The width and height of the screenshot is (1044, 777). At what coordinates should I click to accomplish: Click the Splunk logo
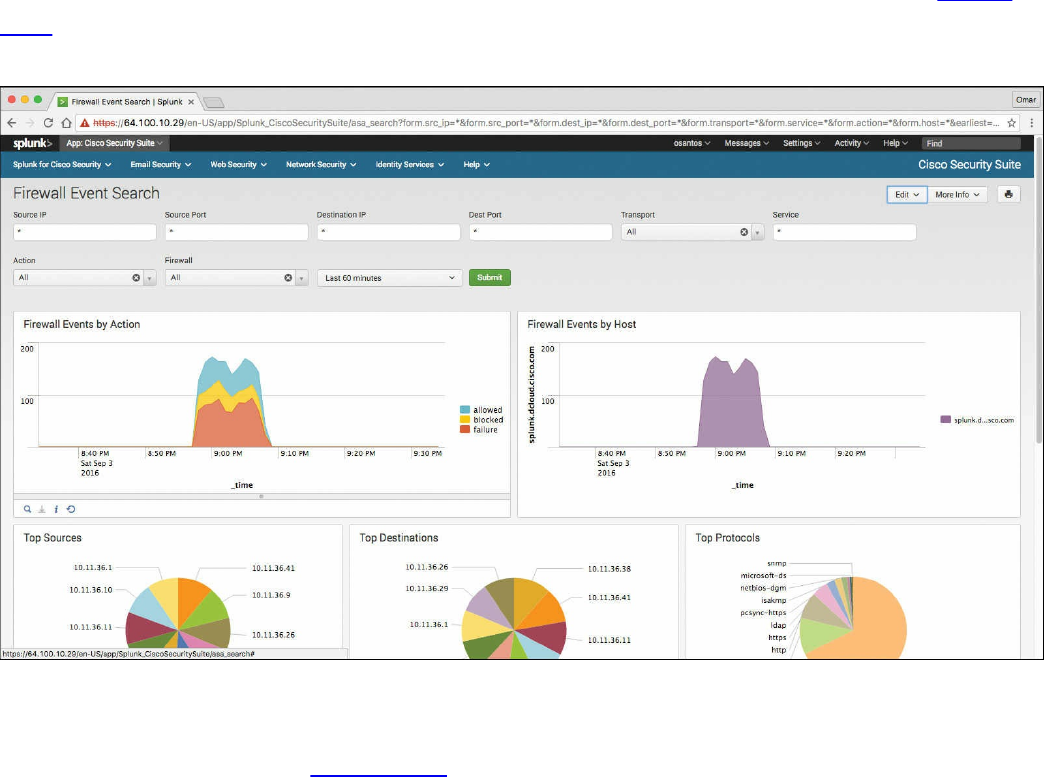coord(32,143)
